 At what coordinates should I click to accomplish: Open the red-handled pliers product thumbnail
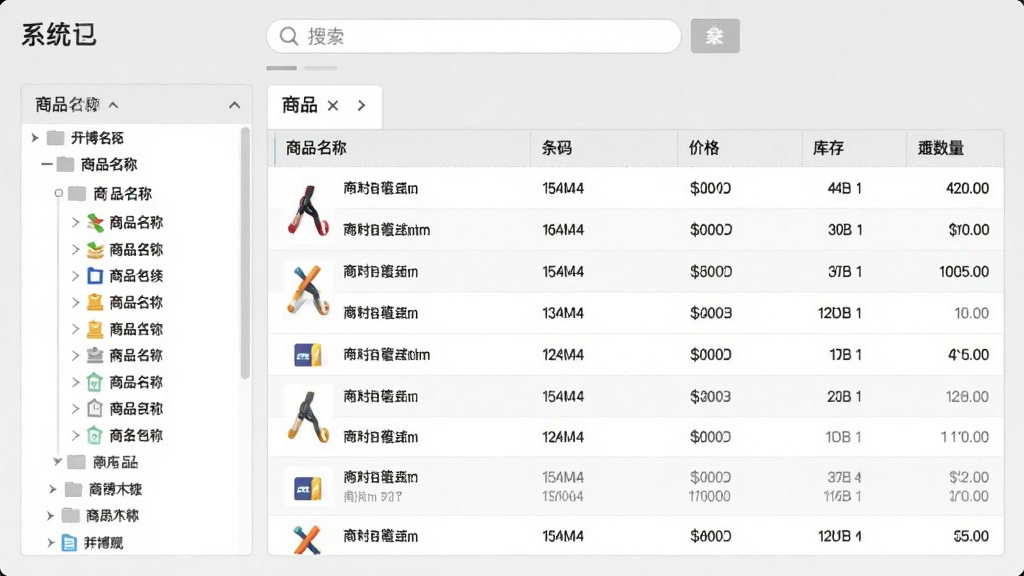point(308,210)
